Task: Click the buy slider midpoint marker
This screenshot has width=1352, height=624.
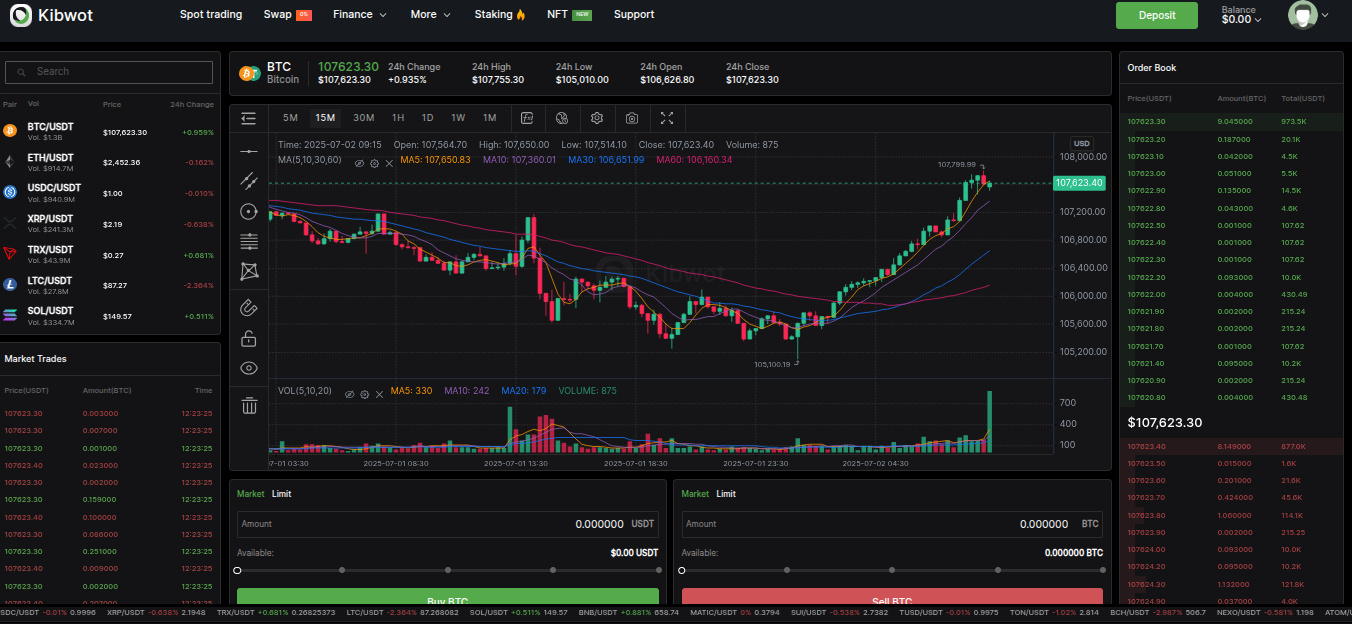Action: coord(448,570)
